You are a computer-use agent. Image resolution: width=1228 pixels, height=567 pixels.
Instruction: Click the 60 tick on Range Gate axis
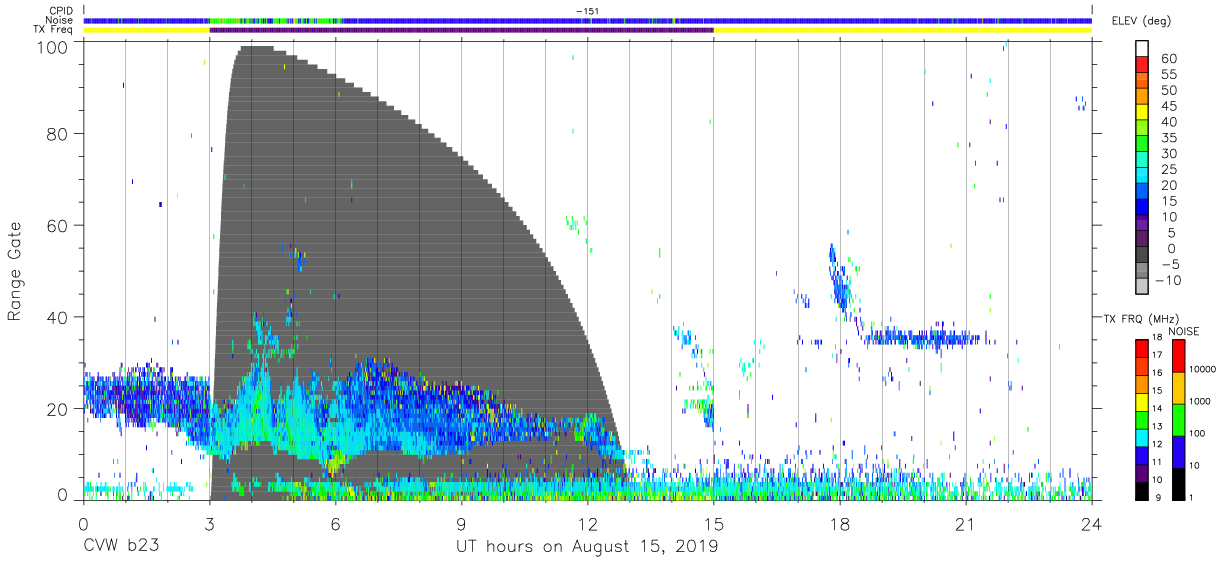56,226
